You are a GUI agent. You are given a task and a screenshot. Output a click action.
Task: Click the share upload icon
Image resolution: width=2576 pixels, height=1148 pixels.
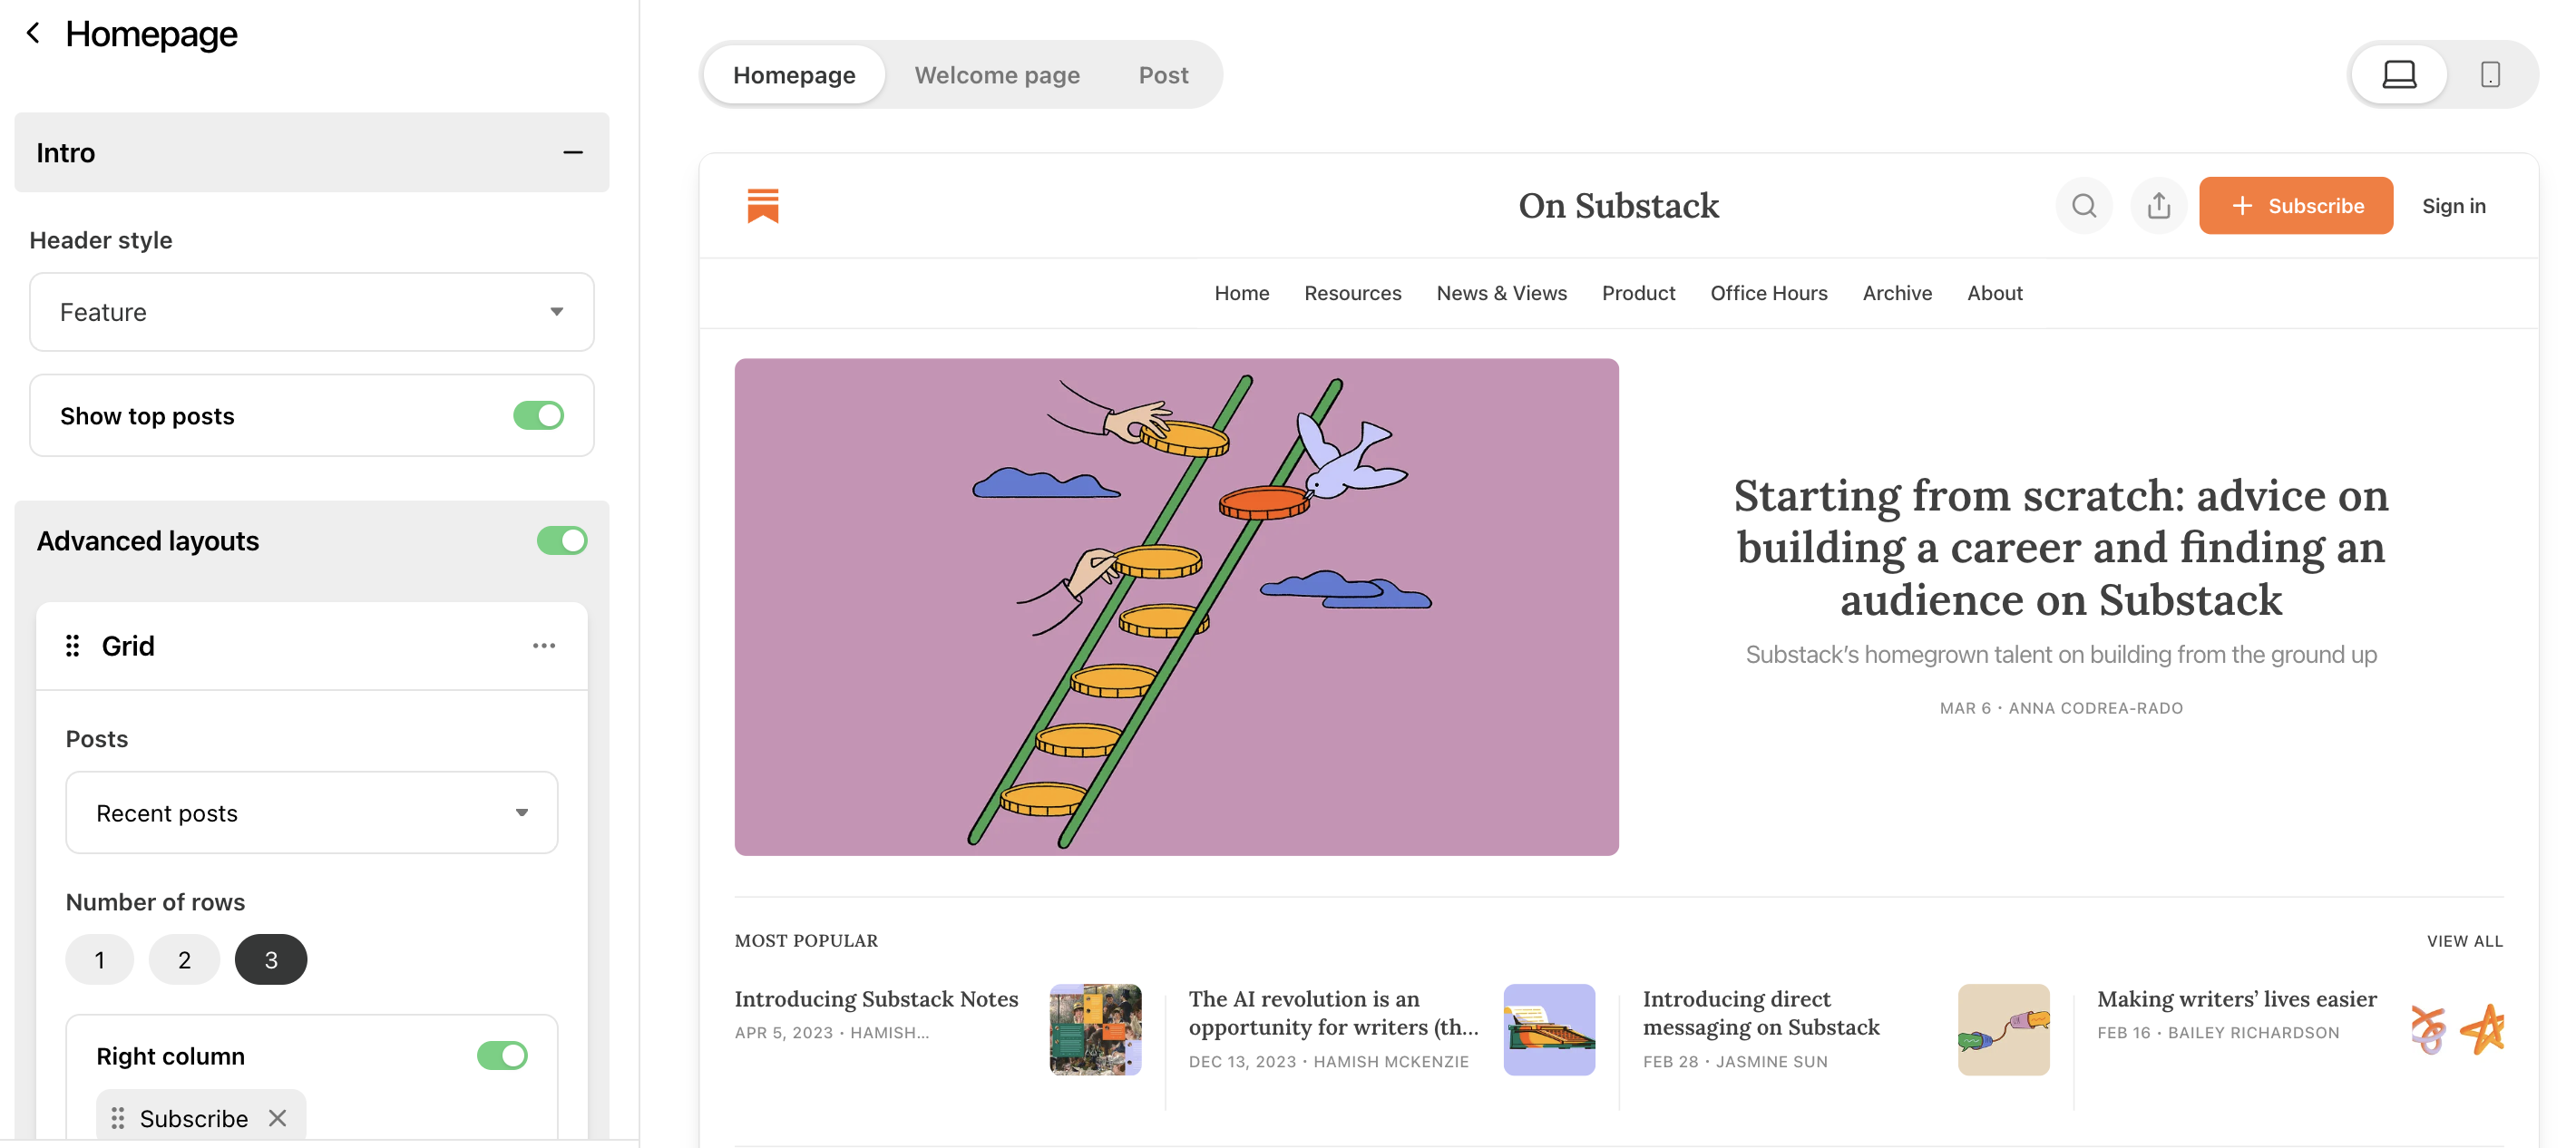tap(2158, 205)
